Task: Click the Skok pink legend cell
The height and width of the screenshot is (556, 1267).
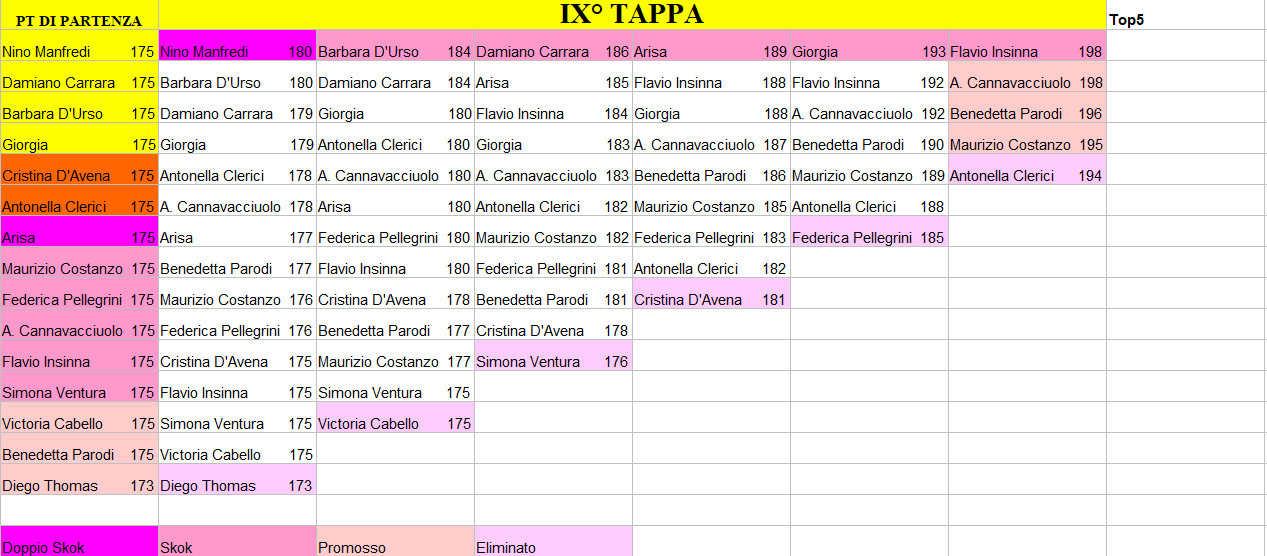Action: pos(237,542)
